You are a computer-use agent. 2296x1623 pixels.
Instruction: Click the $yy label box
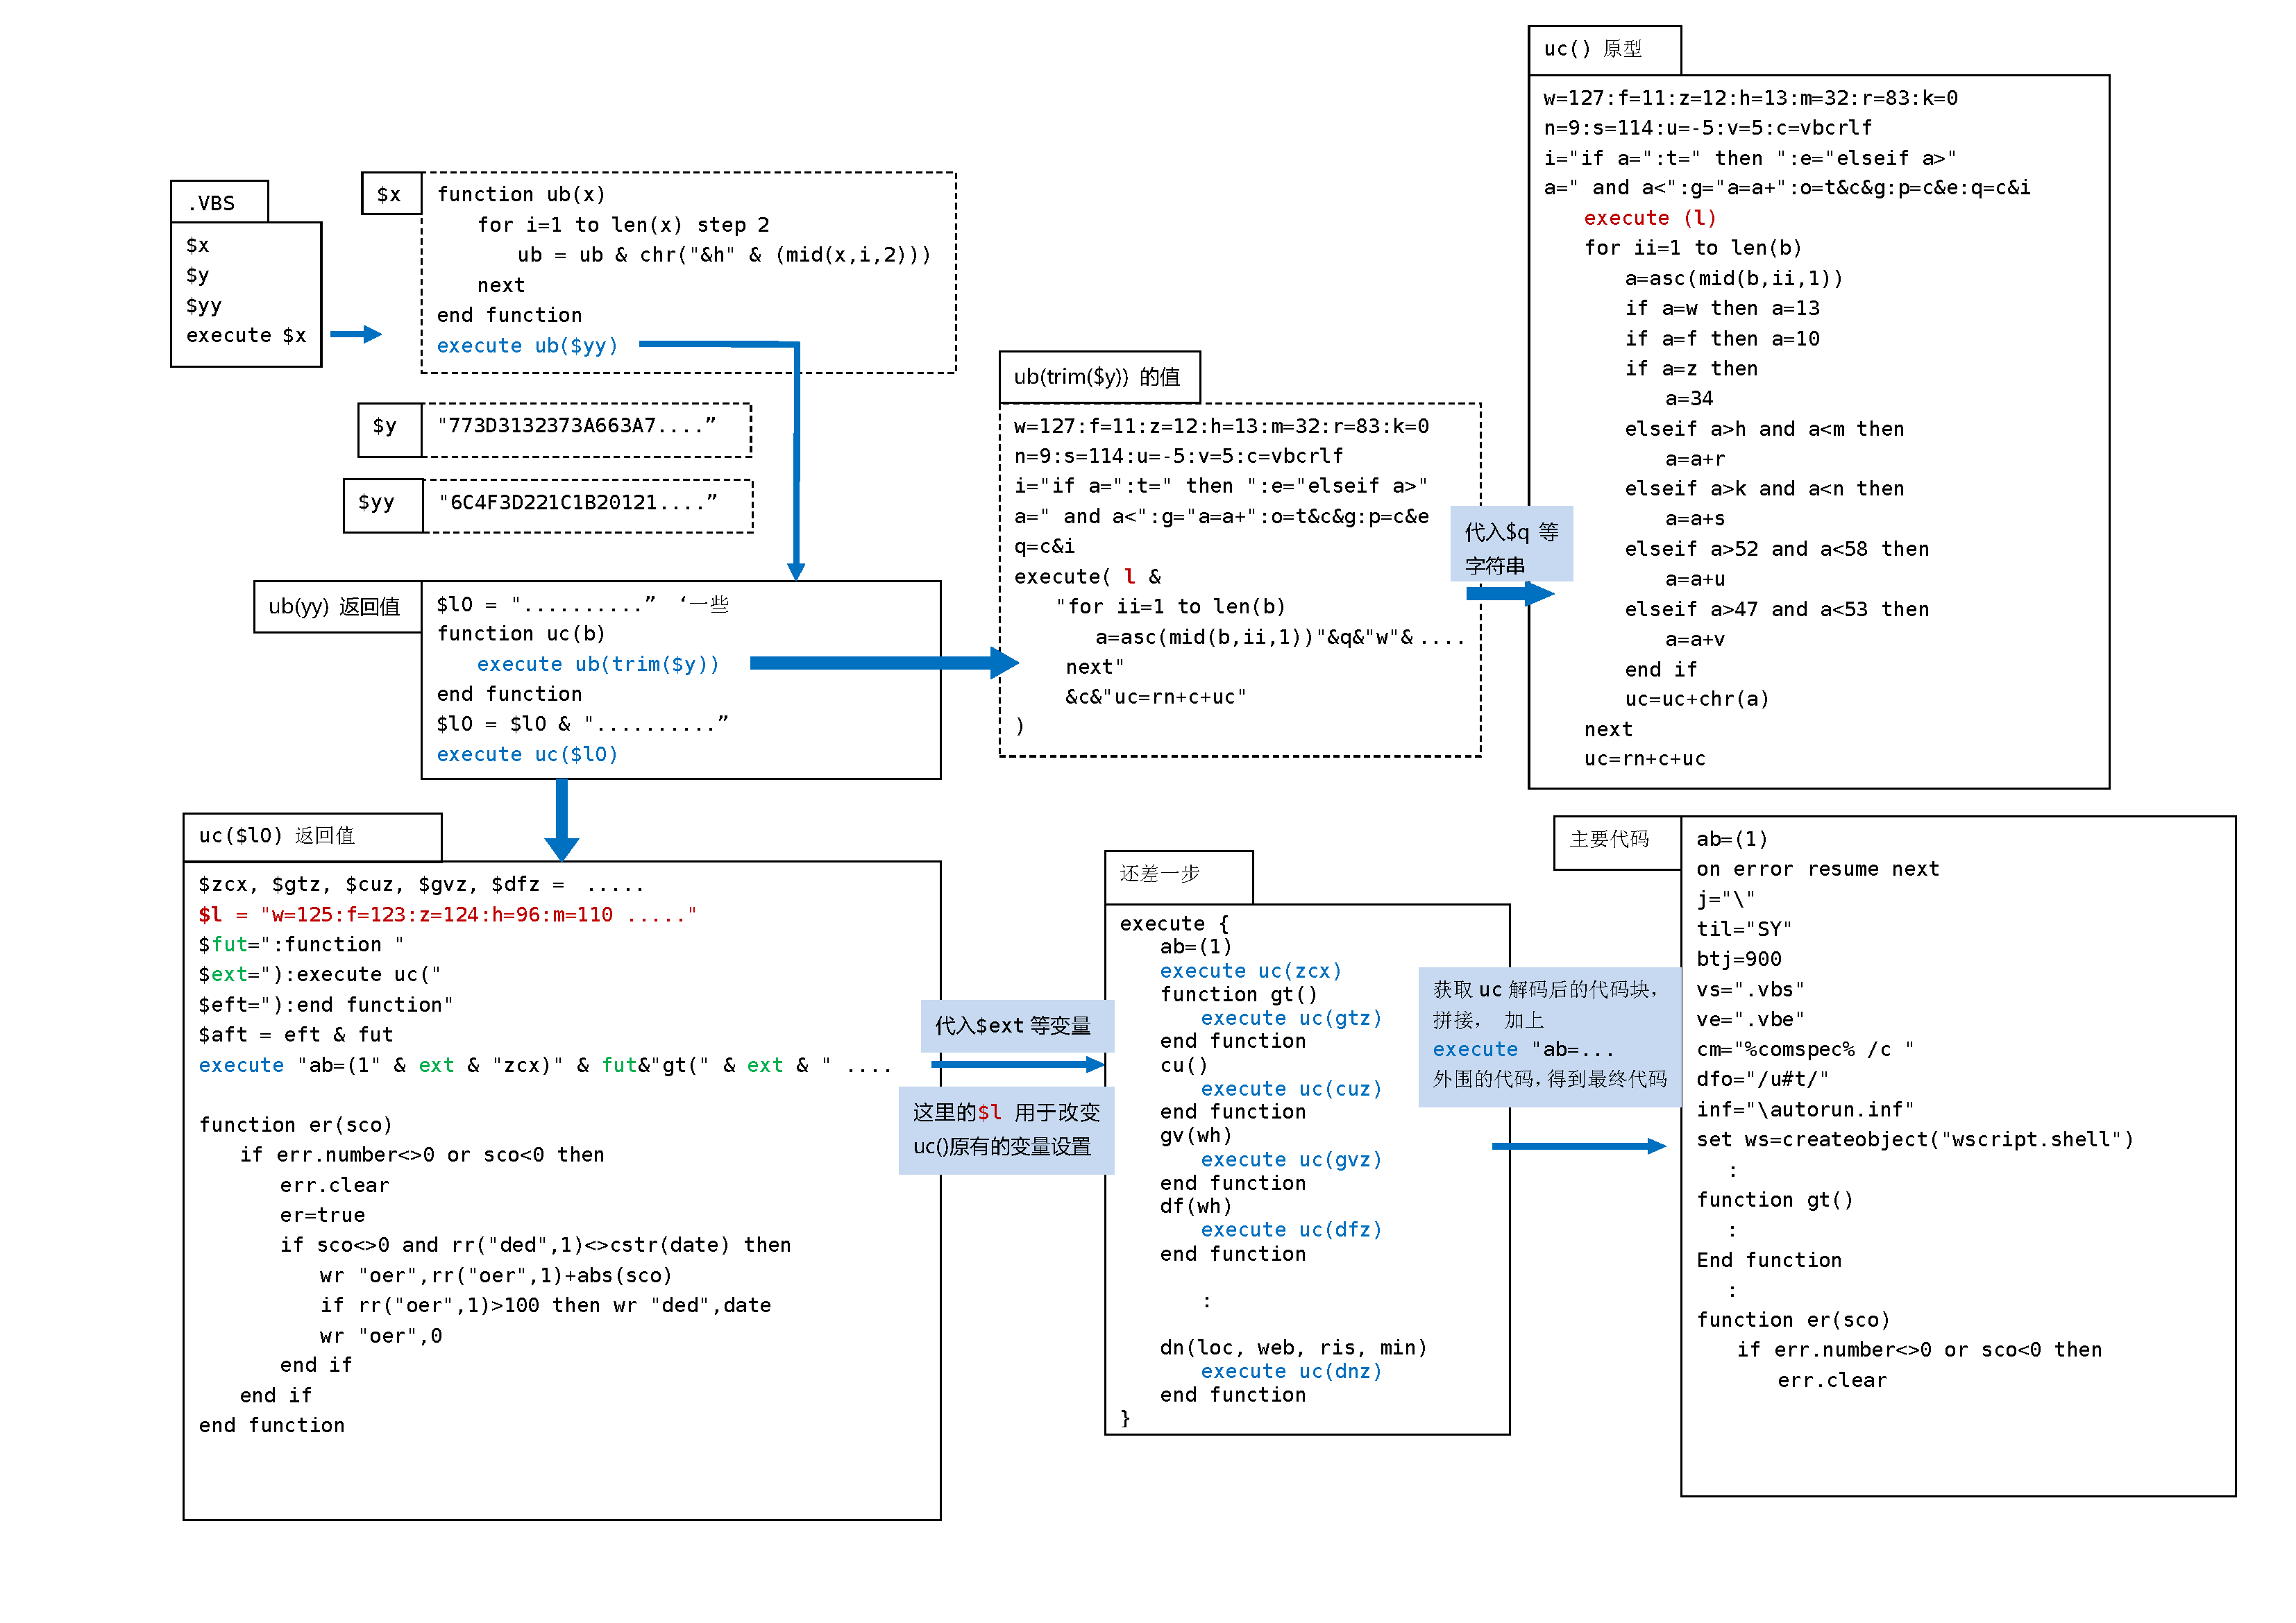click(382, 504)
